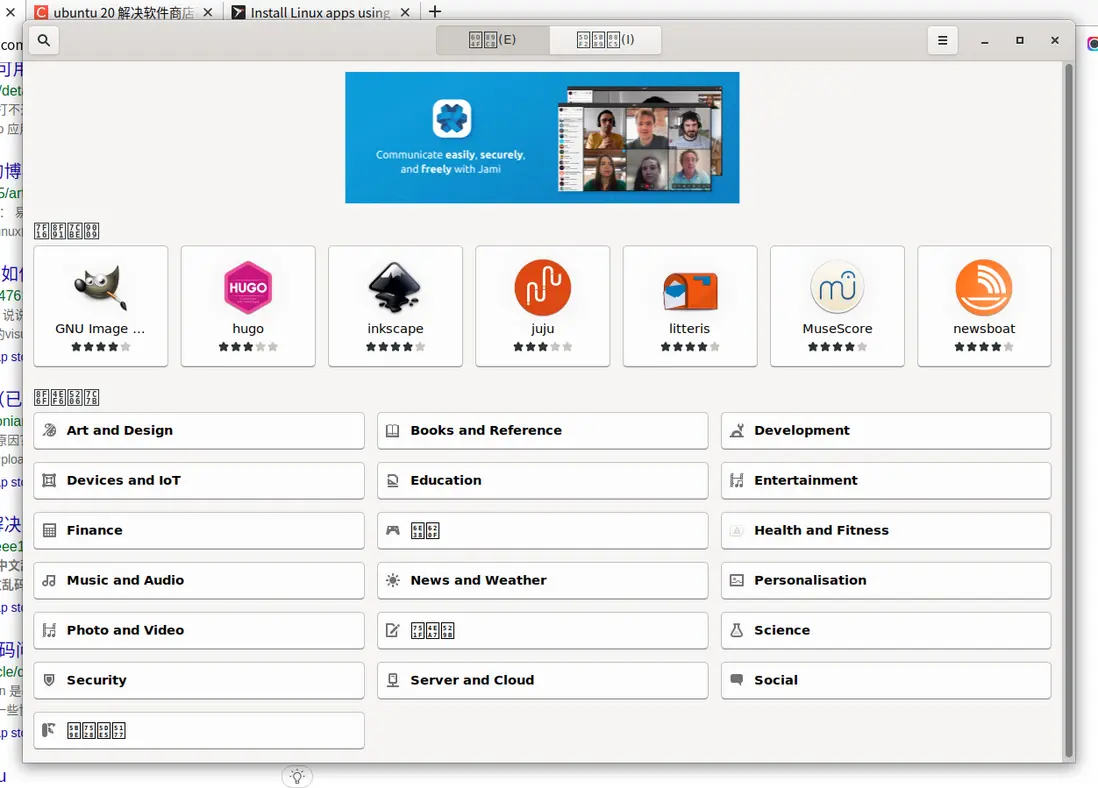The height and width of the screenshot is (788, 1098).
Task: Open the hugo app tile
Action: tap(248, 306)
